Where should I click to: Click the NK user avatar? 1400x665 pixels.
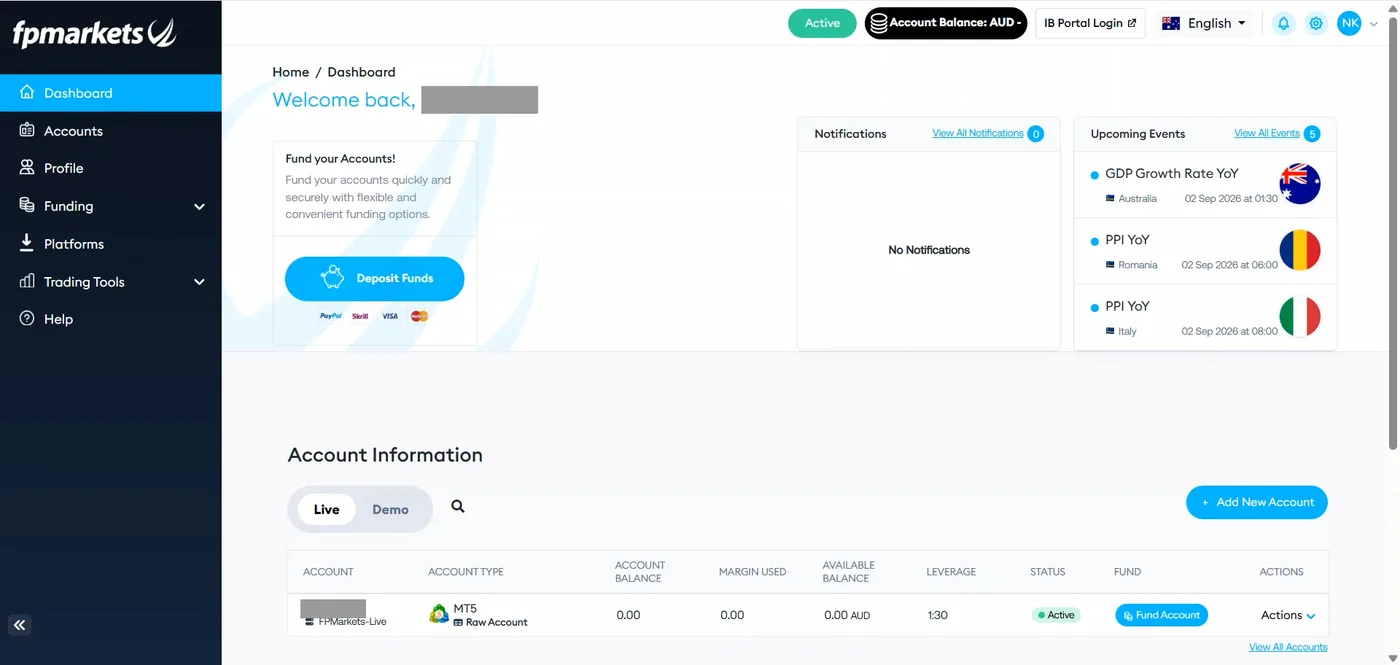(x=1349, y=23)
